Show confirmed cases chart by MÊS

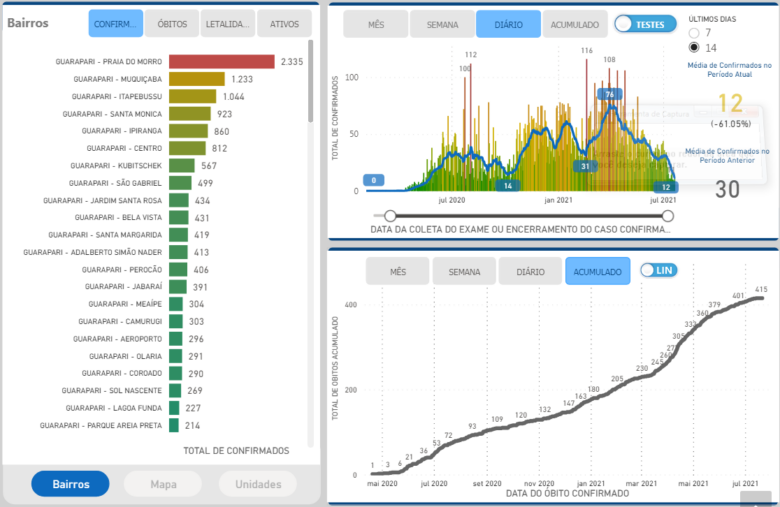(x=376, y=24)
